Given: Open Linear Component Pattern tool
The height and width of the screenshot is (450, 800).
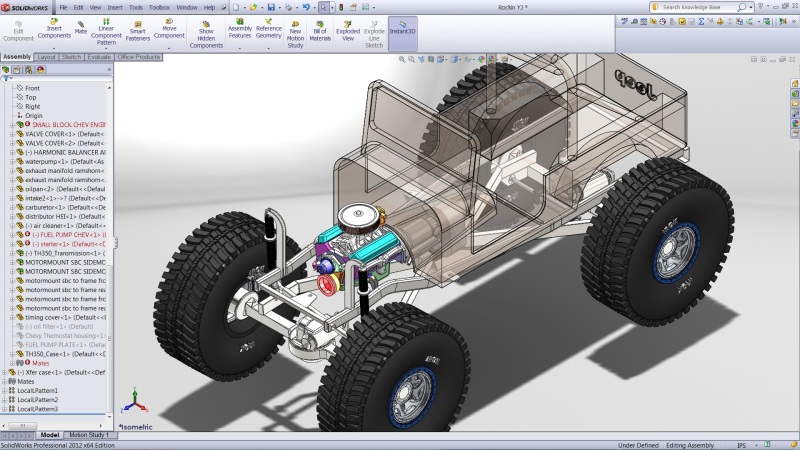Looking at the screenshot, I should 106,32.
